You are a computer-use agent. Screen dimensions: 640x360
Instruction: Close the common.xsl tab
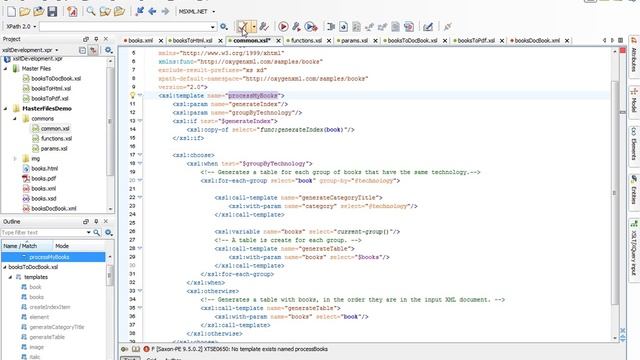[x=278, y=41]
